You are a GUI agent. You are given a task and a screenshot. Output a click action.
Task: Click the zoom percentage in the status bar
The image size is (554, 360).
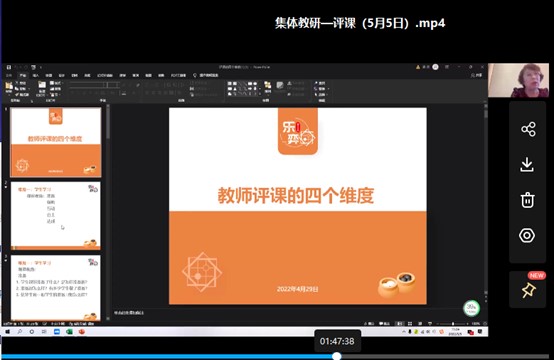point(476,324)
